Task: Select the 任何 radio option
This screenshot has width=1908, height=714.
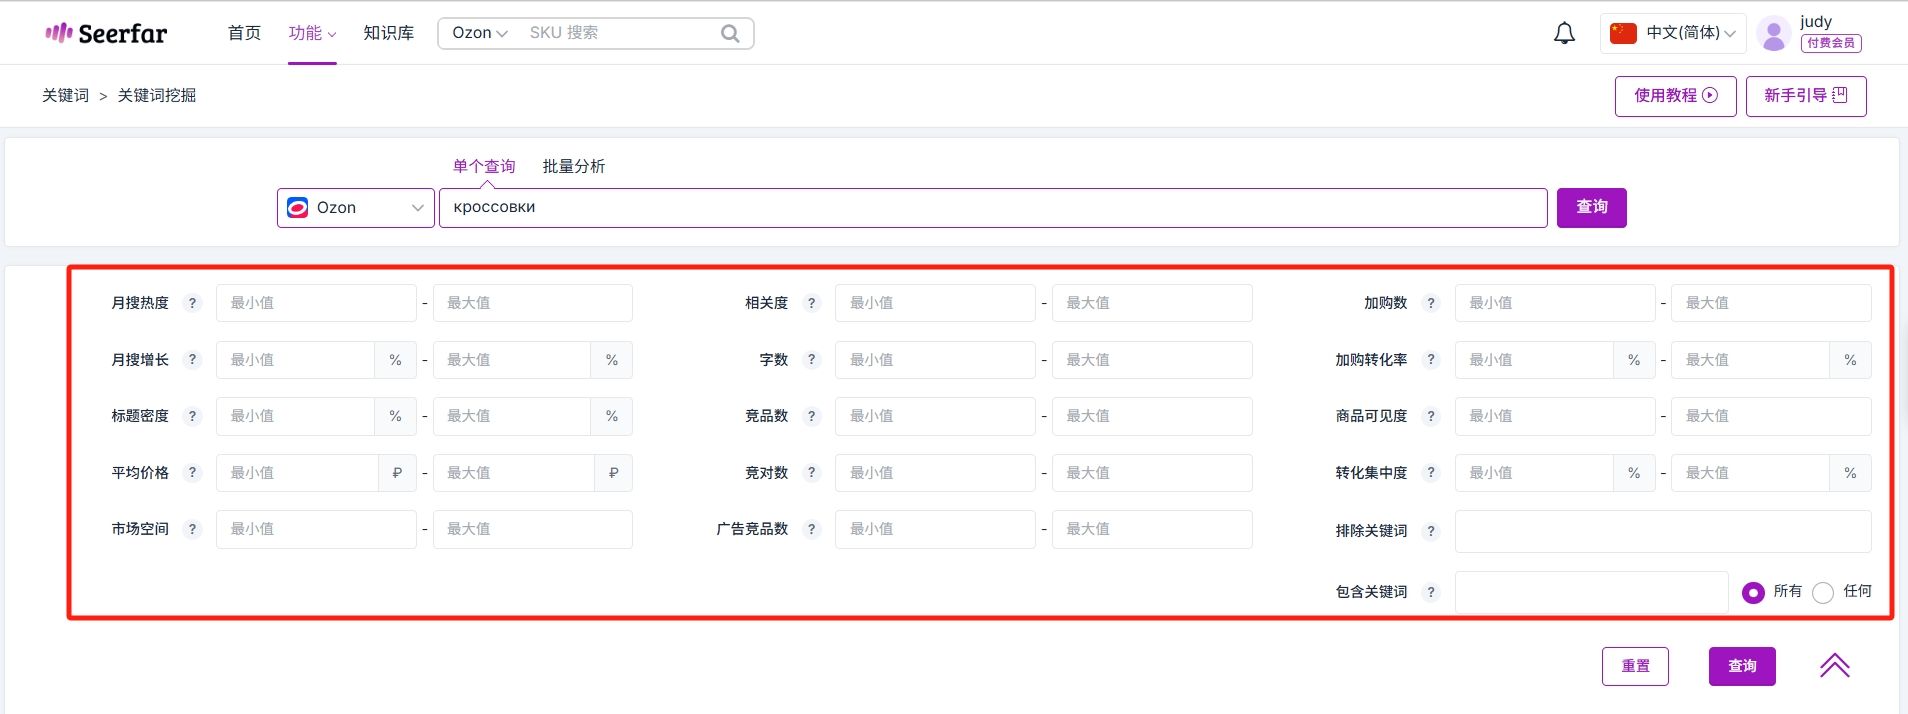Action: pyautogui.click(x=1823, y=592)
